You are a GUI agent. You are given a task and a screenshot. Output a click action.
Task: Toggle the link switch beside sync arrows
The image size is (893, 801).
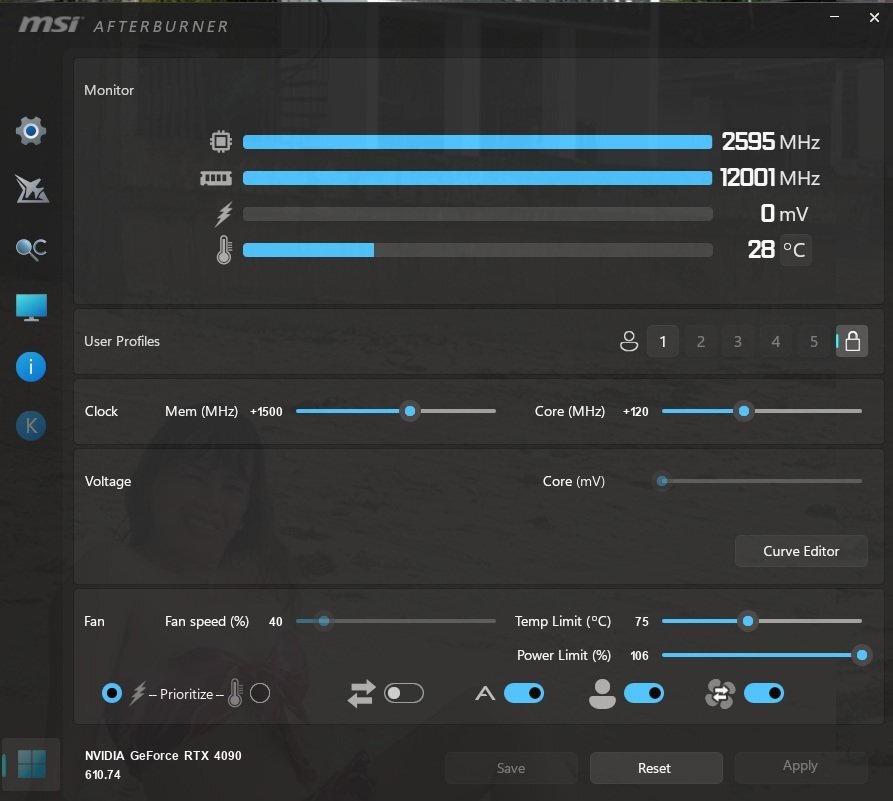click(404, 693)
